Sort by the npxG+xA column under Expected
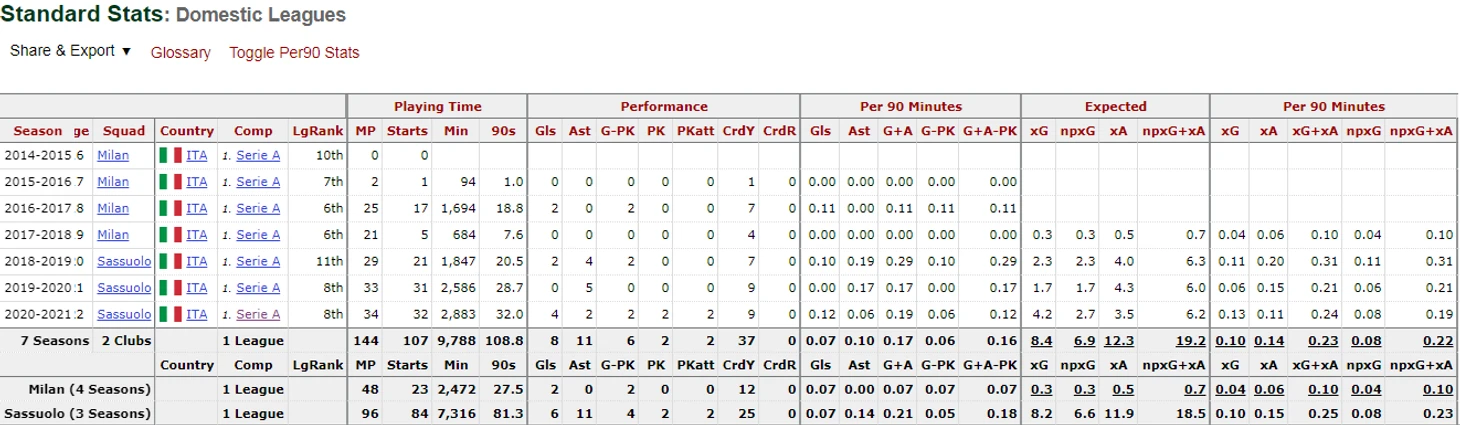 (1174, 131)
